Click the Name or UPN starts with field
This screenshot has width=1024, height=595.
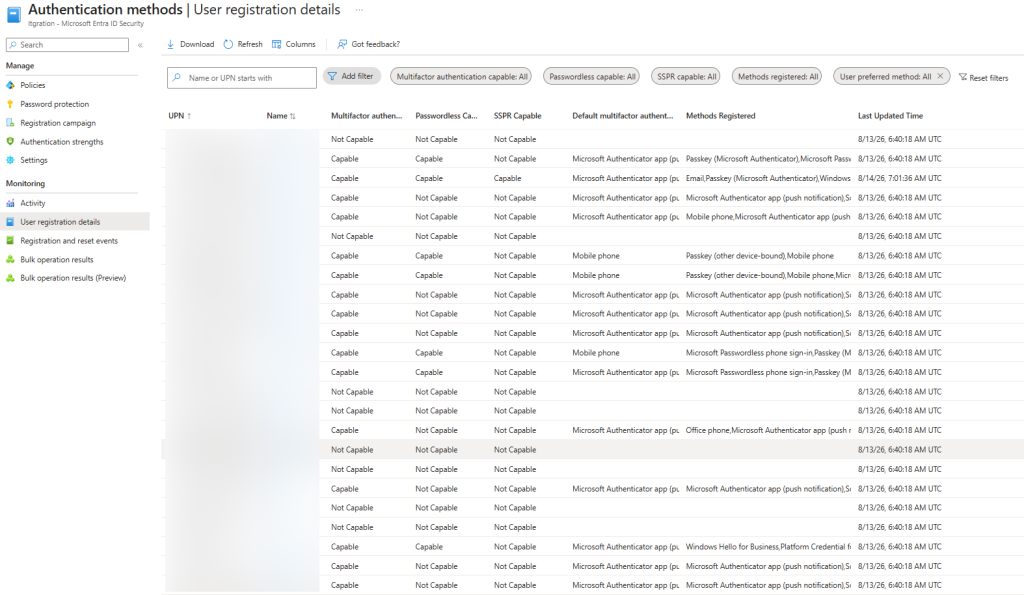coord(242,78)
